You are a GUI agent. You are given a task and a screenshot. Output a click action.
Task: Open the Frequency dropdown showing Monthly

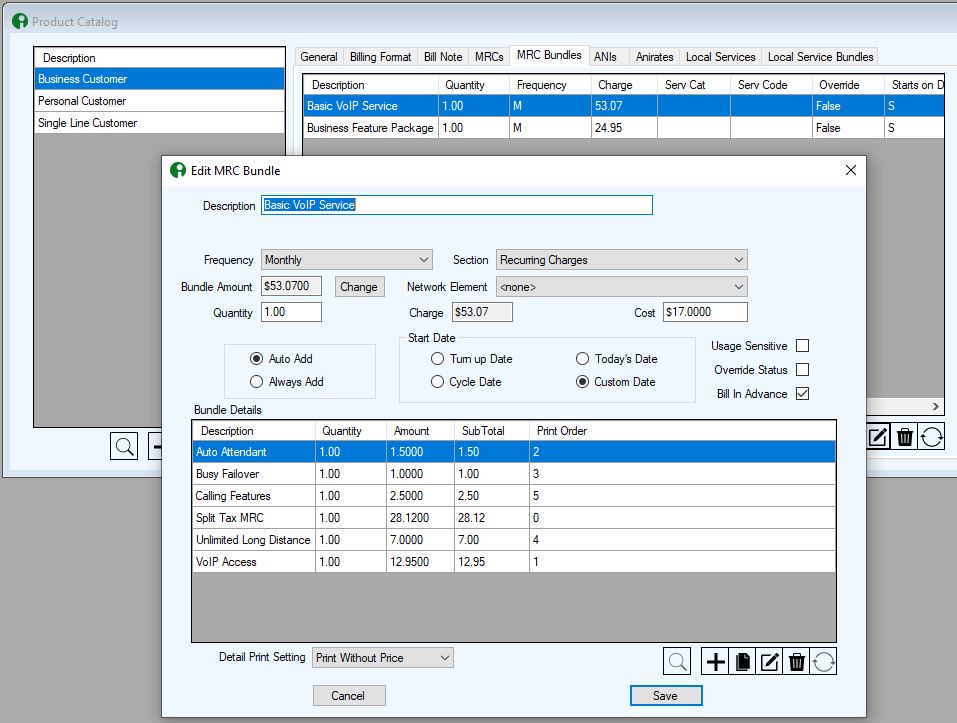click(x=347, y=260)
